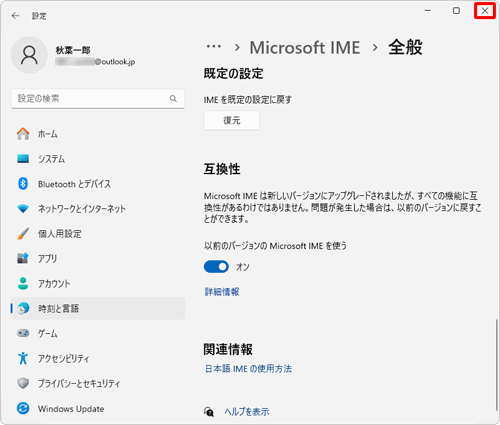Navigate to Microsoft IME breadcrumb
Viewport: 500px width, 425px height.
[x=305, y=47]
